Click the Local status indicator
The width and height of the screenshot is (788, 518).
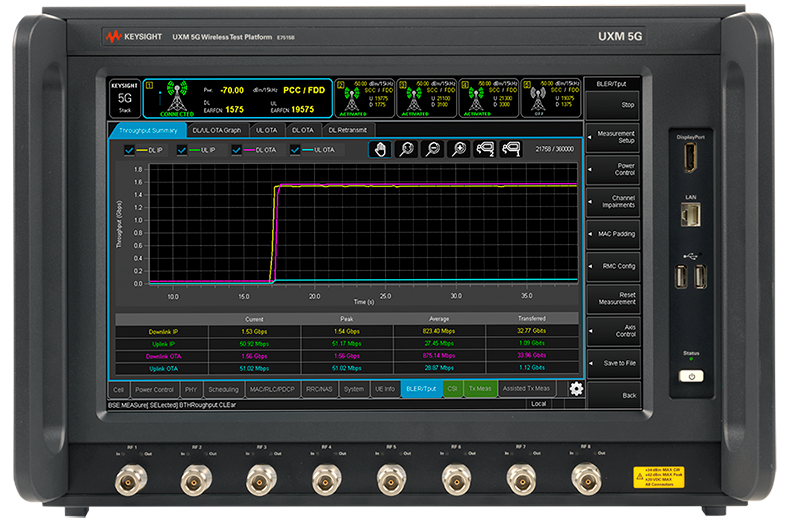539,404
